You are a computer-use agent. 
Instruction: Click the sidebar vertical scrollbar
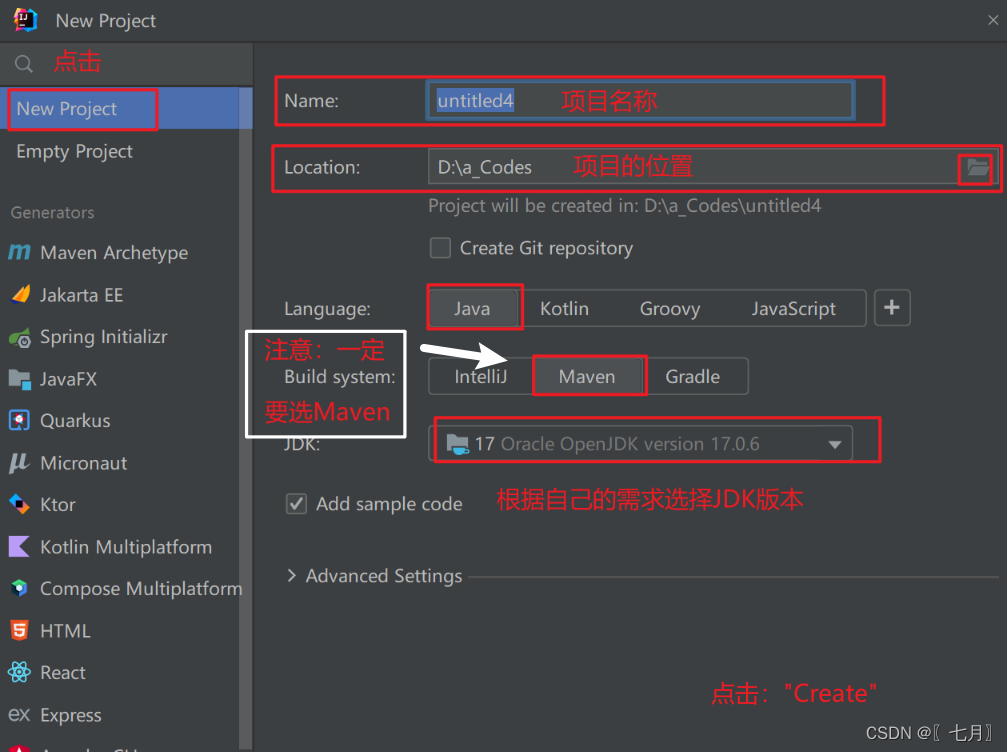(x=245, y=417)
